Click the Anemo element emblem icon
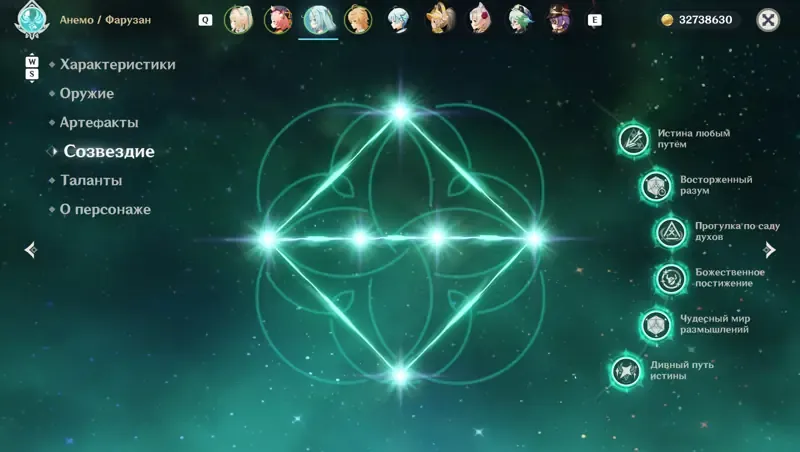This screenshot has width=800, height=452. point(32,19)
